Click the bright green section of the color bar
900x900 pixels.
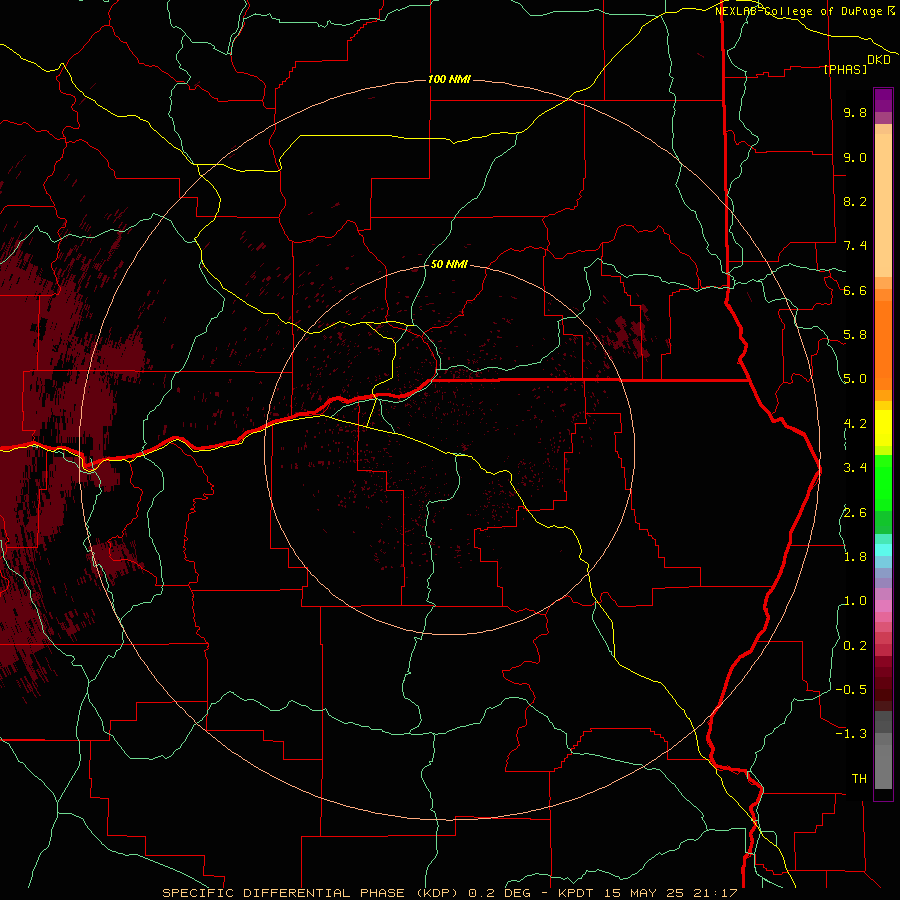tap(883, 482)
